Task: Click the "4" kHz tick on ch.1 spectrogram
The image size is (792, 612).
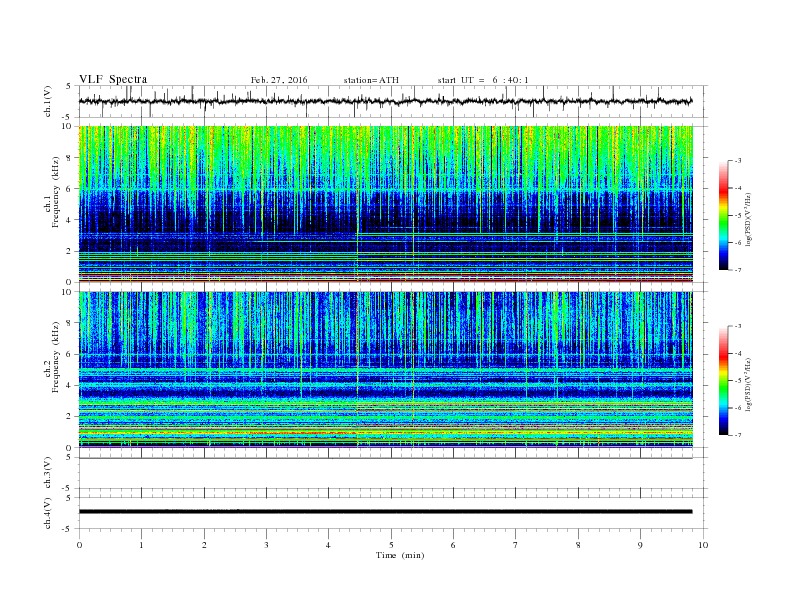Action: [69, 220]
